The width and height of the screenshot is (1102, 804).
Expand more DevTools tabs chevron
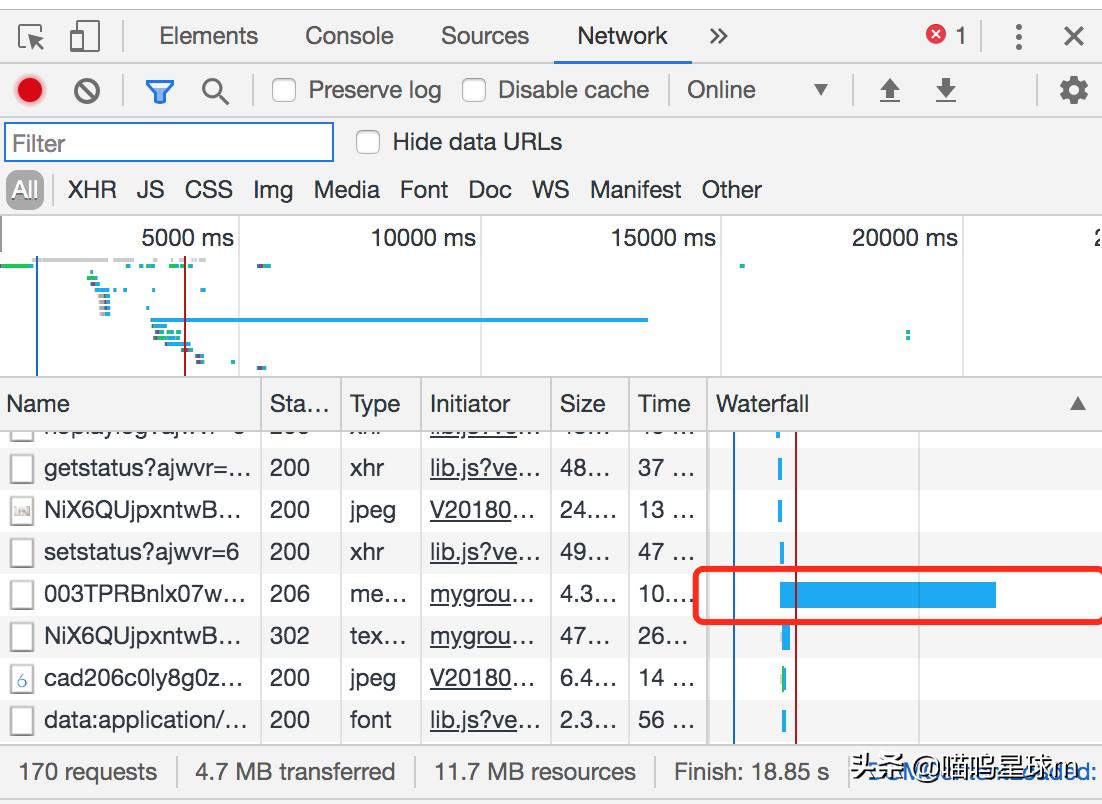pos(718,37)
